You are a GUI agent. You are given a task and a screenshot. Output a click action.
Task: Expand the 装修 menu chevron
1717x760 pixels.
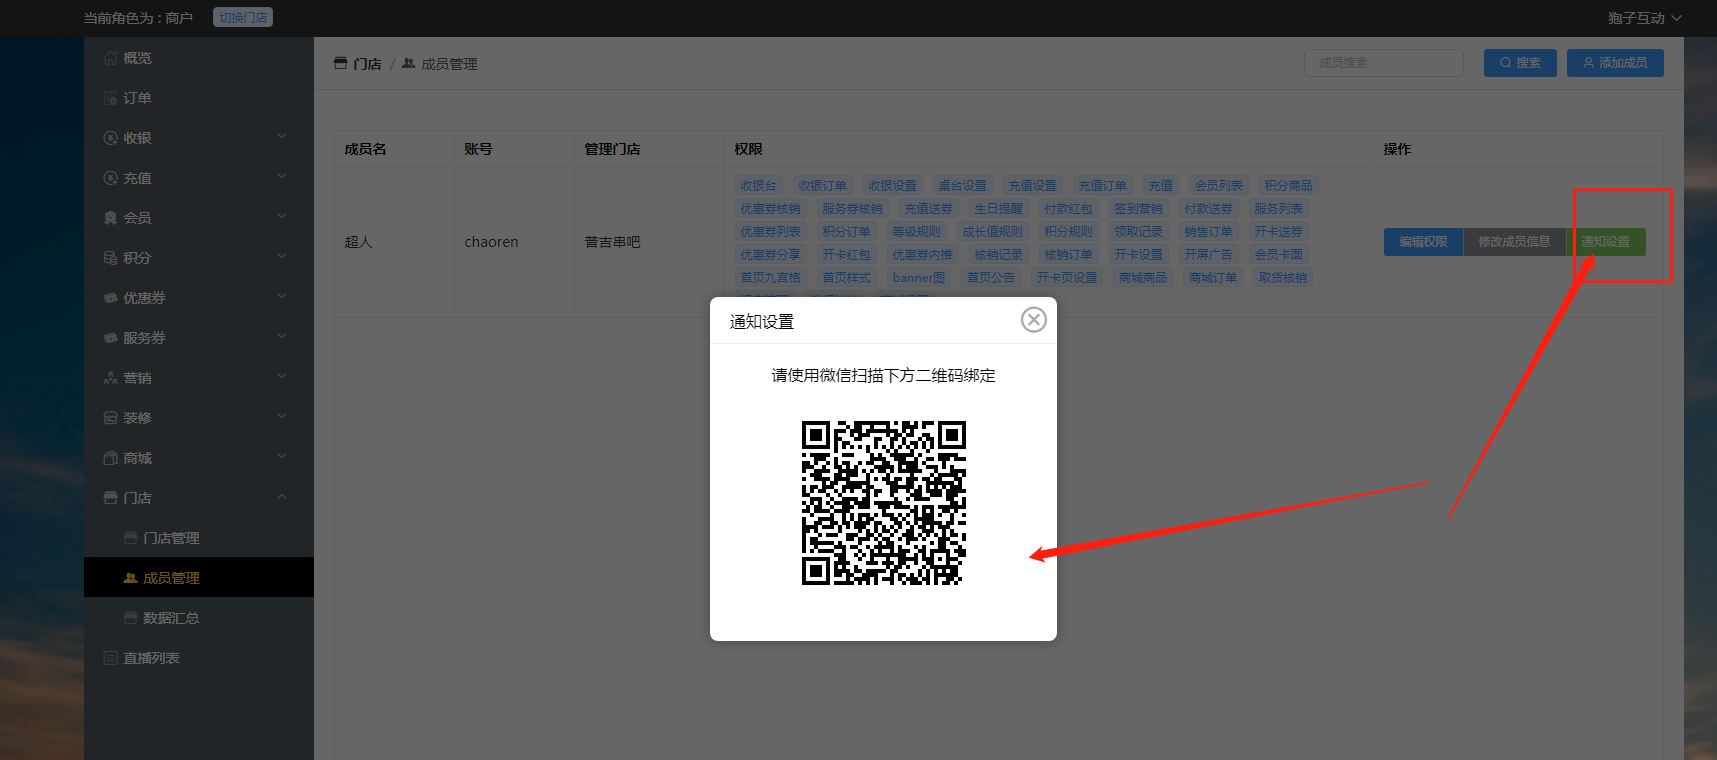pos(282,416)
